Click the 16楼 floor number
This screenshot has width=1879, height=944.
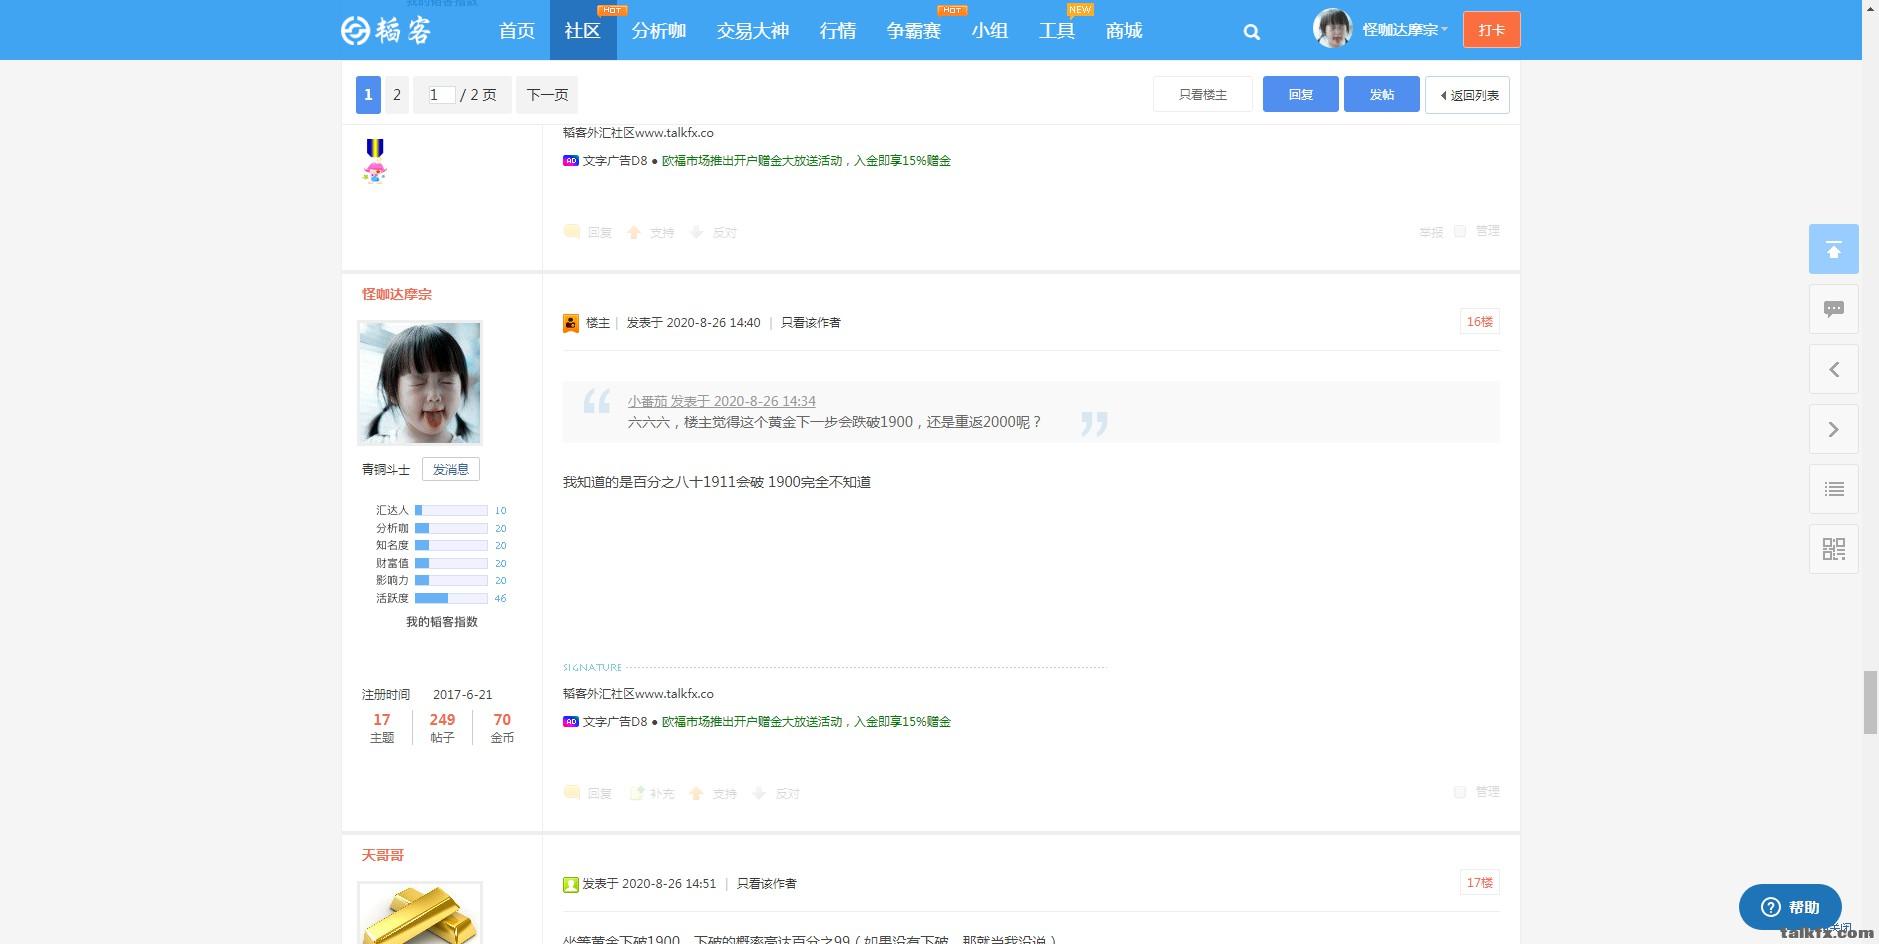(x=1479, y=322)
